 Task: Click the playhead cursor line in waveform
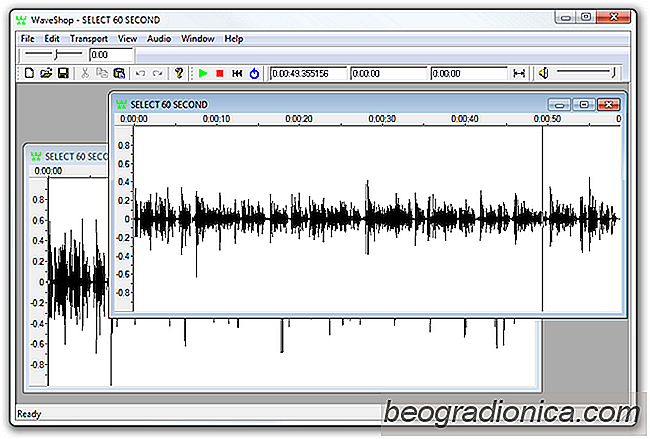click(542, 218)
